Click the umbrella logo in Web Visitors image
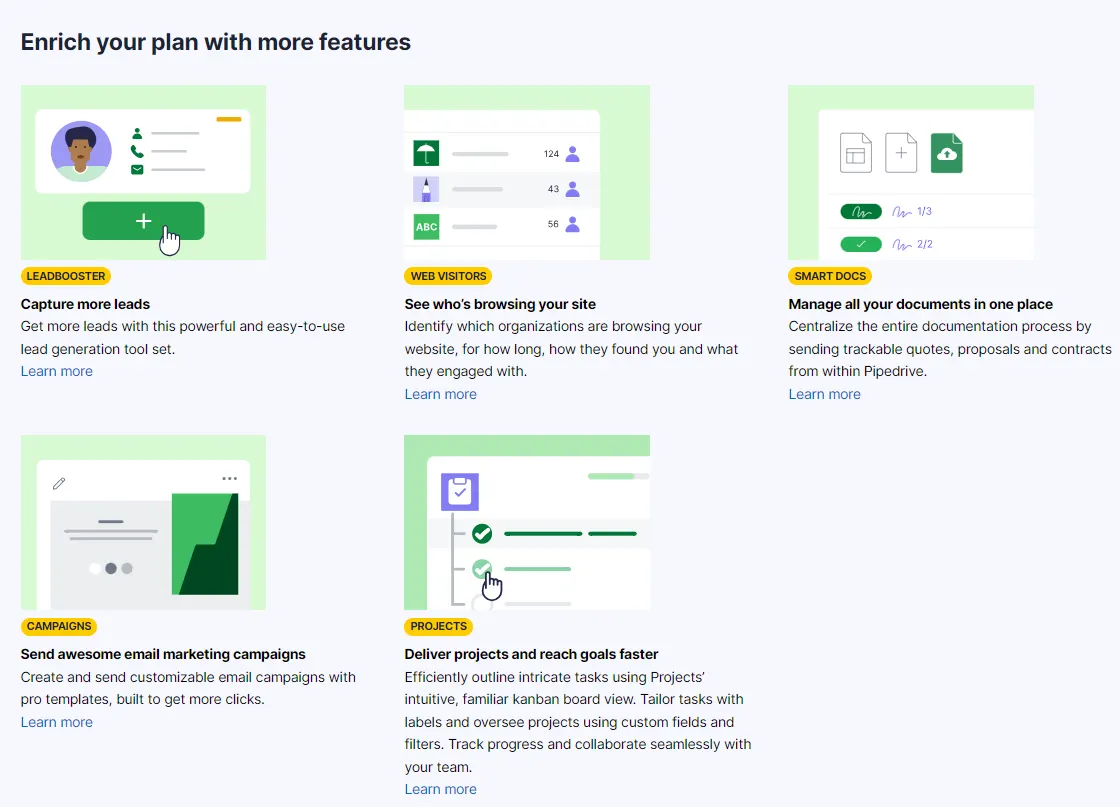Screen dimensions: 1120x807 coord(426,153)
